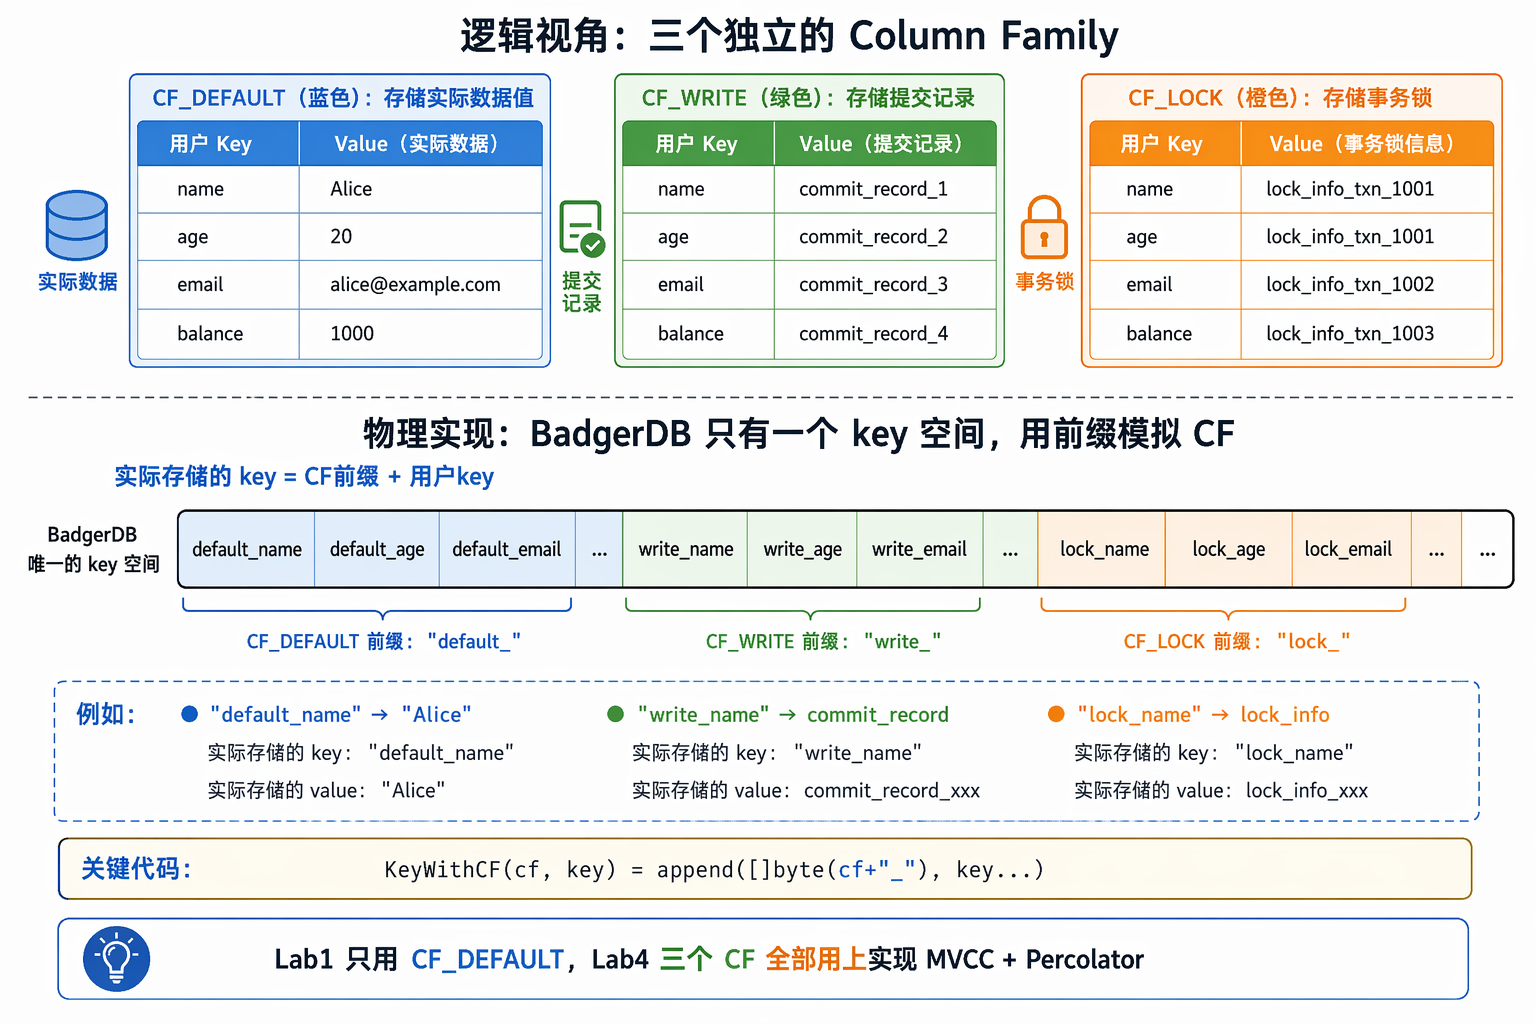
Task: Click the "关键代码：" label
Action: click(136, 868)
